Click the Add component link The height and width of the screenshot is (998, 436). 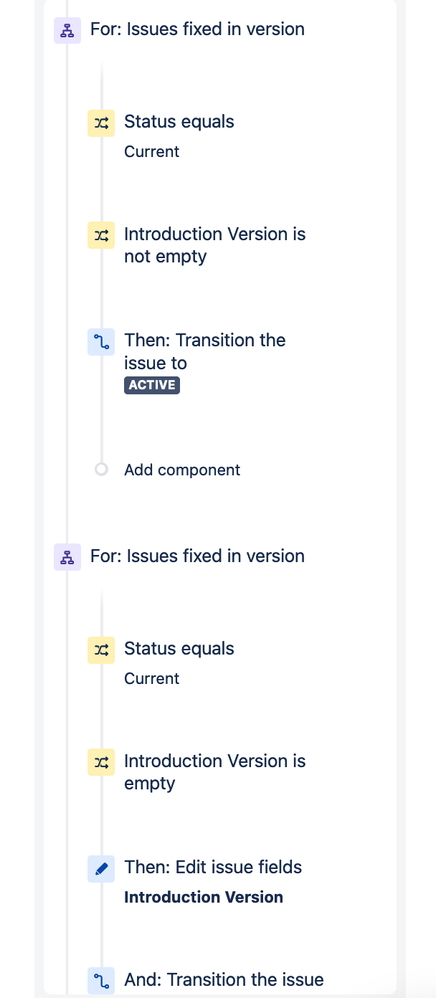tap(182, 470)
